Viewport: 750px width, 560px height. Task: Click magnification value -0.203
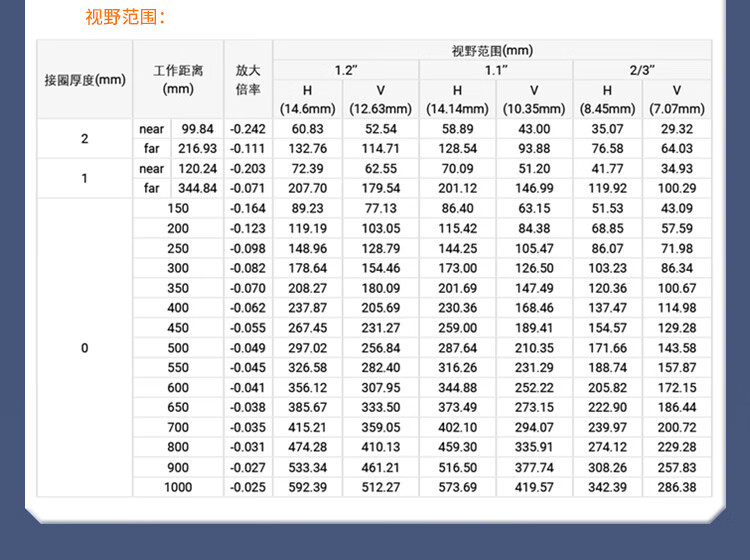248,169
